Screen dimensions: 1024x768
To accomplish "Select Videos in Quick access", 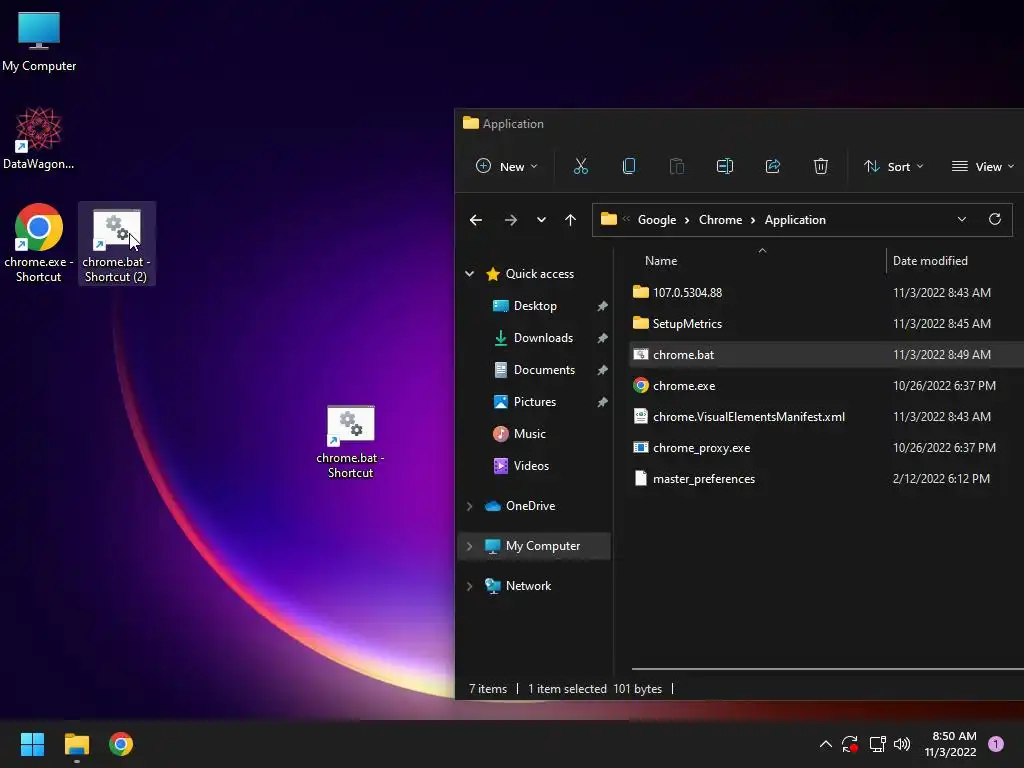I will [x=531, y=466].
